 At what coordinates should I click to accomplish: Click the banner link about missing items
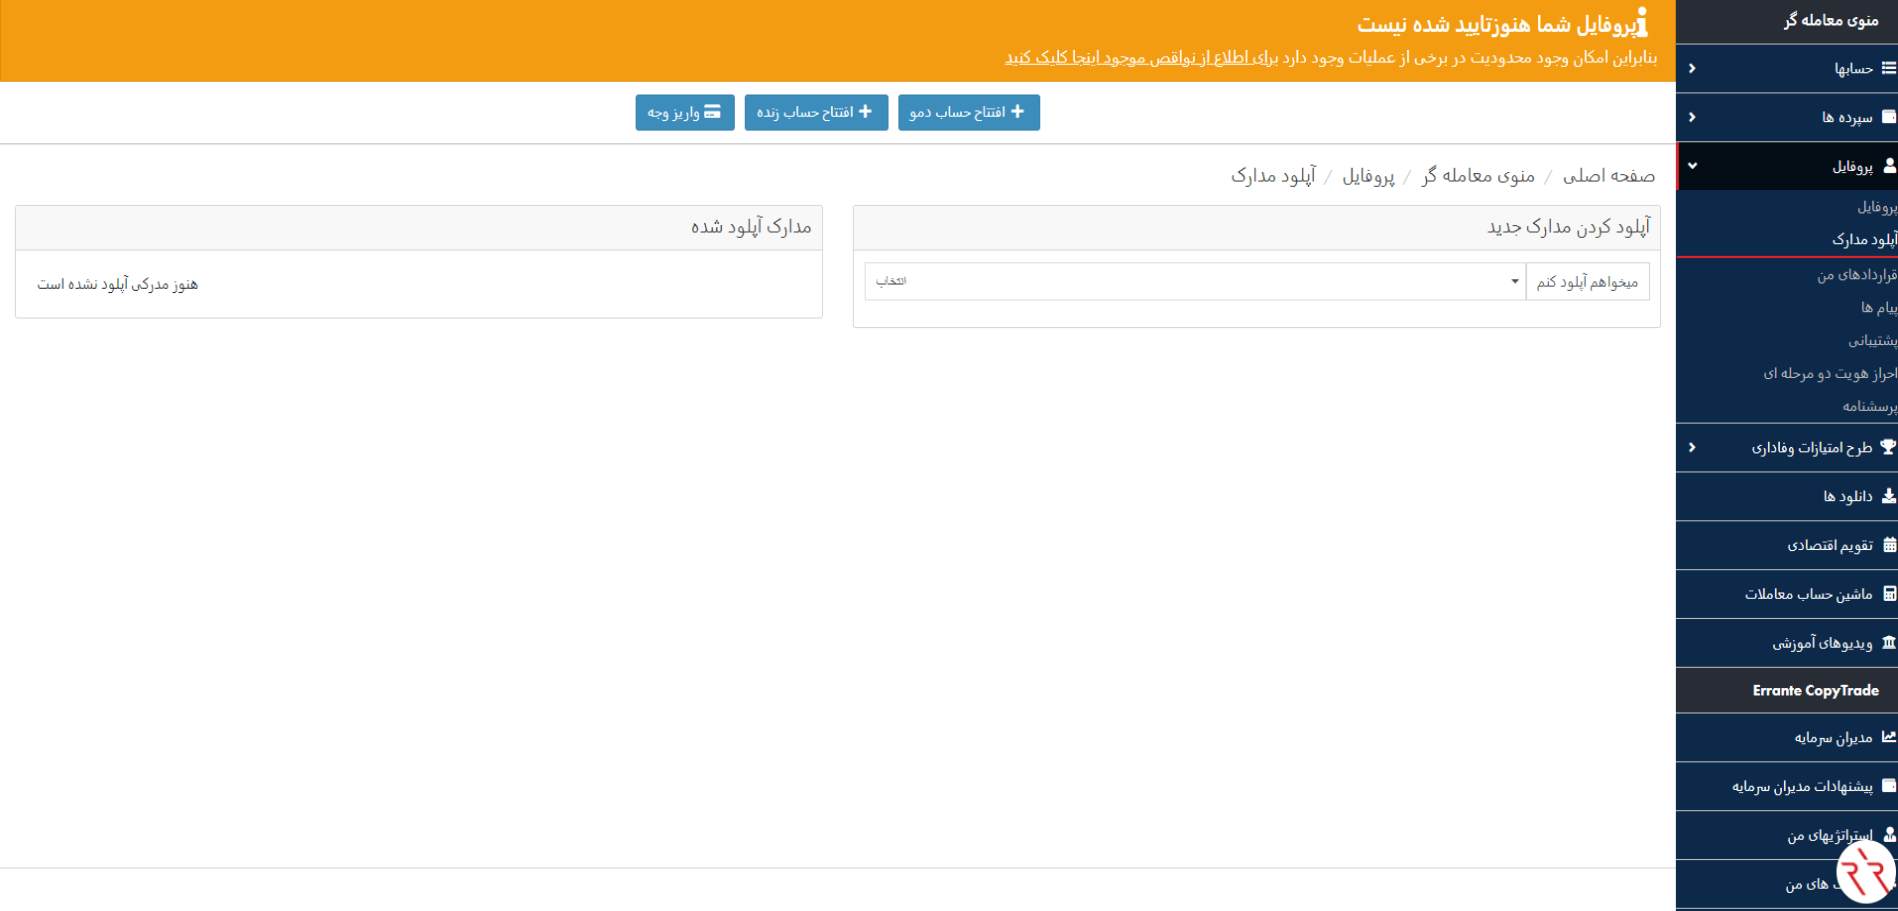click(1141, 58)
